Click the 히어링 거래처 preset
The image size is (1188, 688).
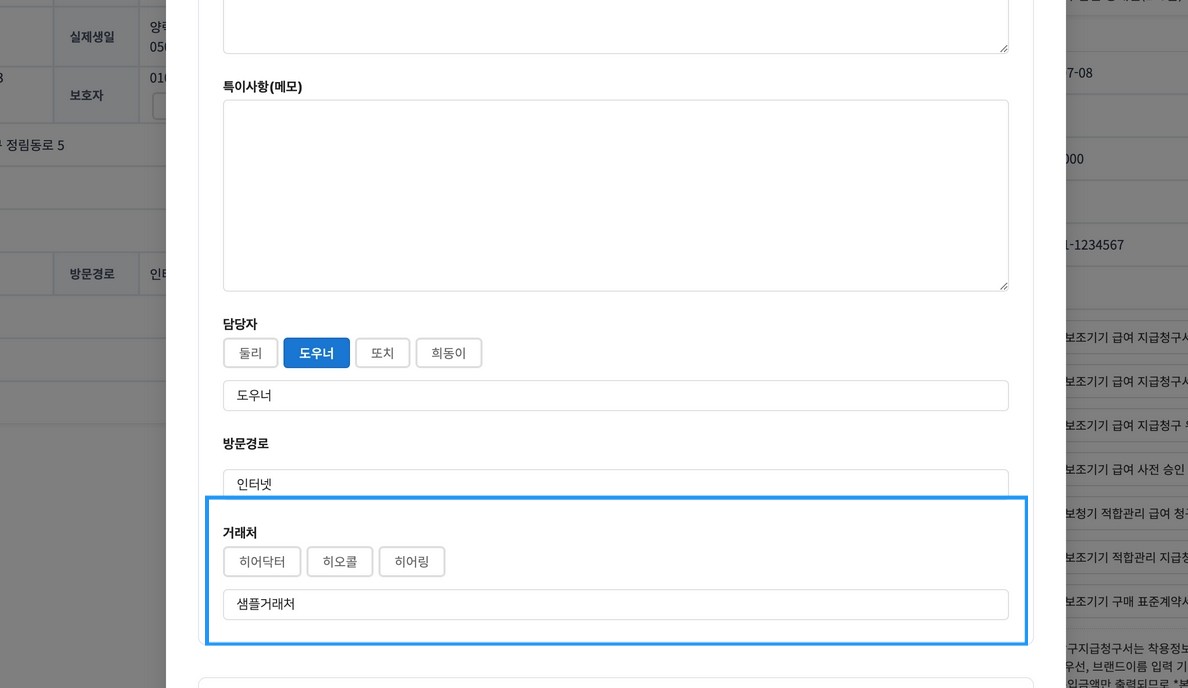pos(411,562)
